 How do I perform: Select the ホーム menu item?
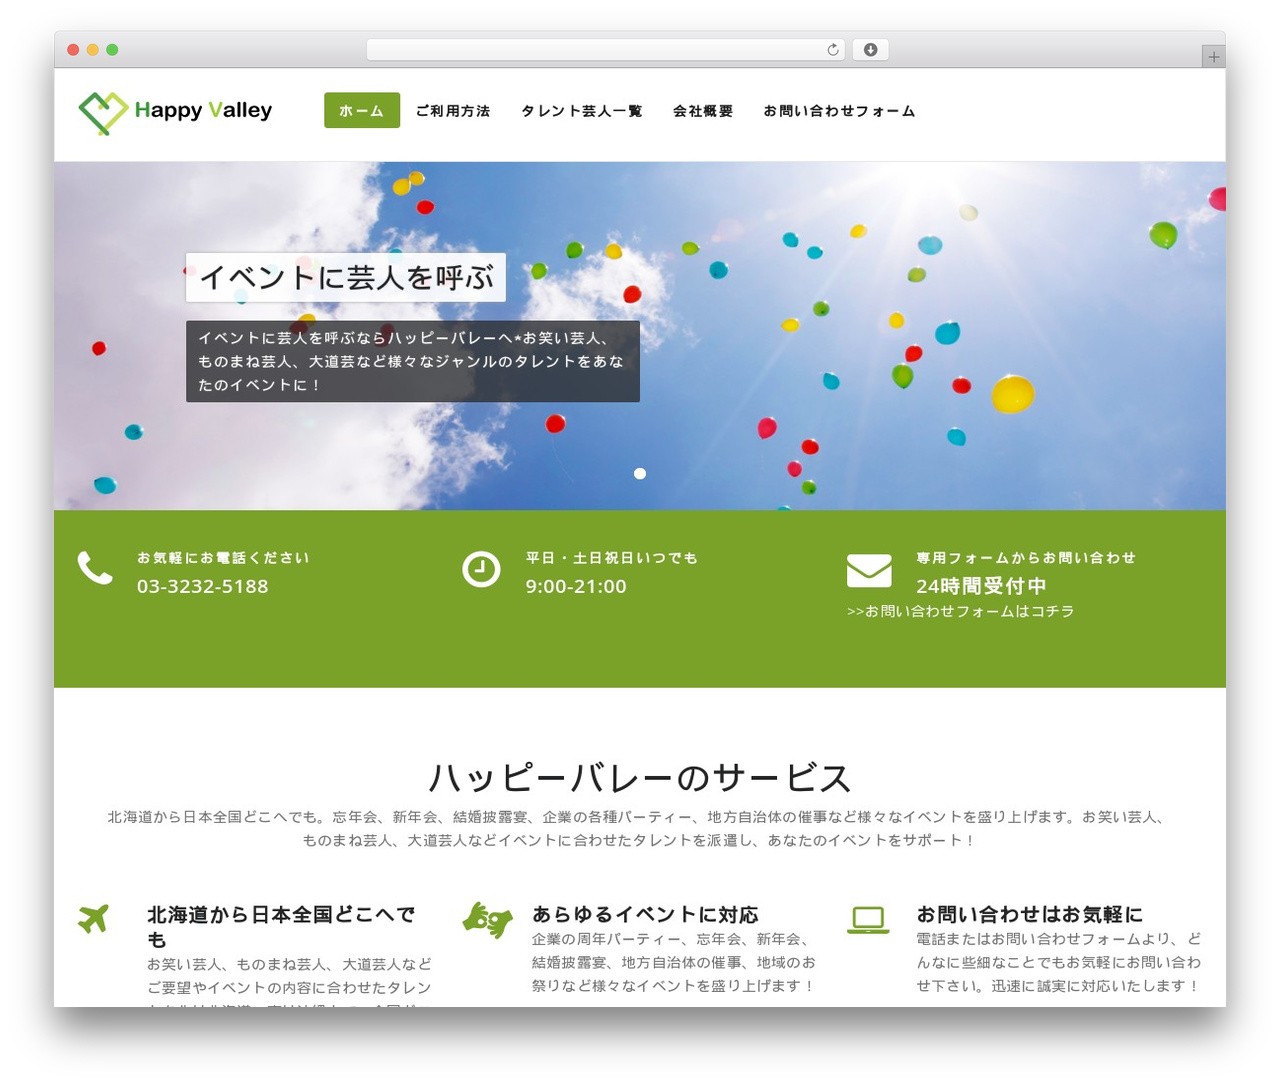[362, 111]
